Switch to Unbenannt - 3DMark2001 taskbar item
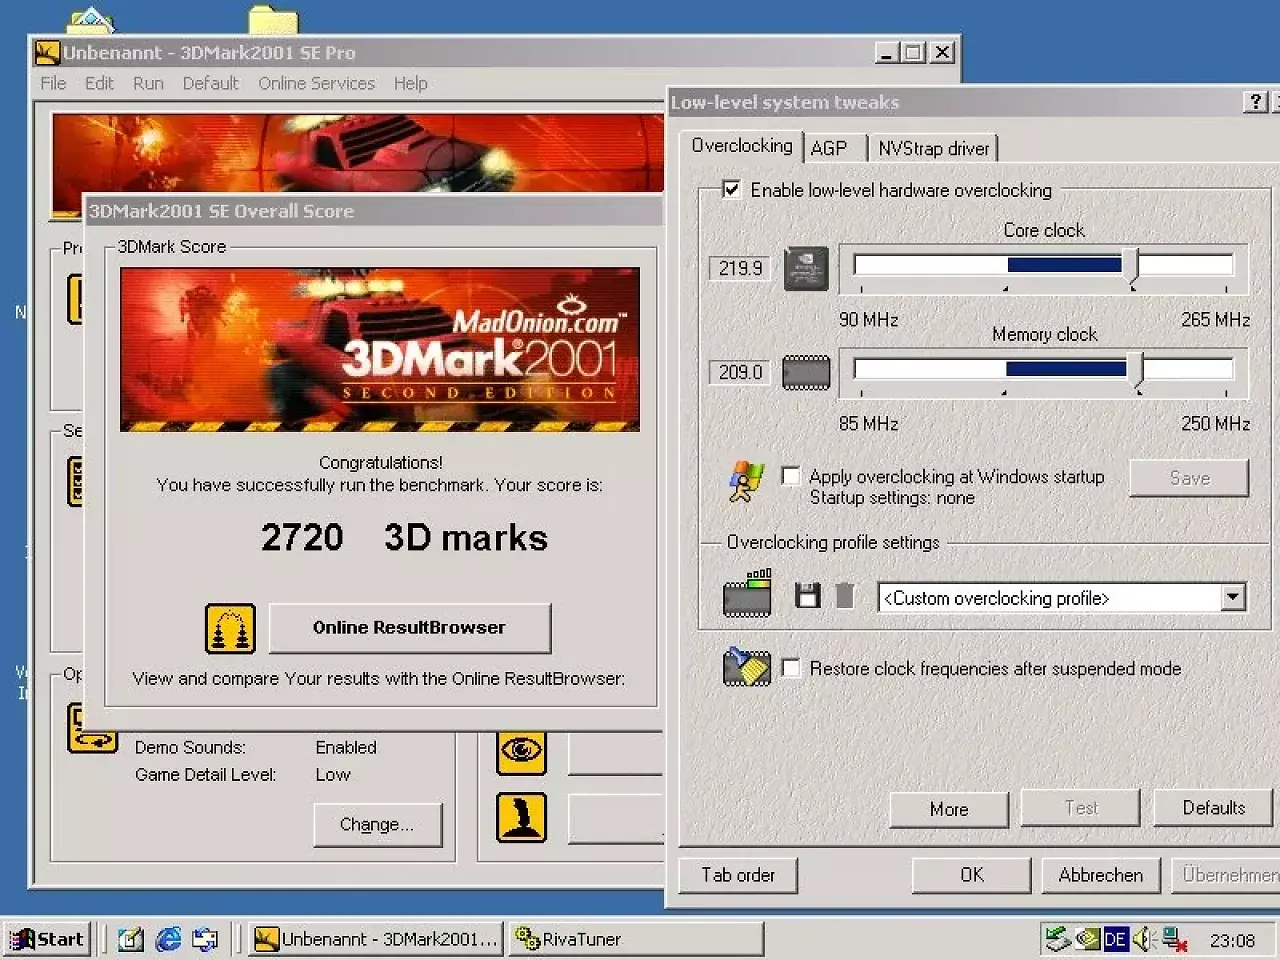This screenshot has width=1280, height=960. pos(376,939)
